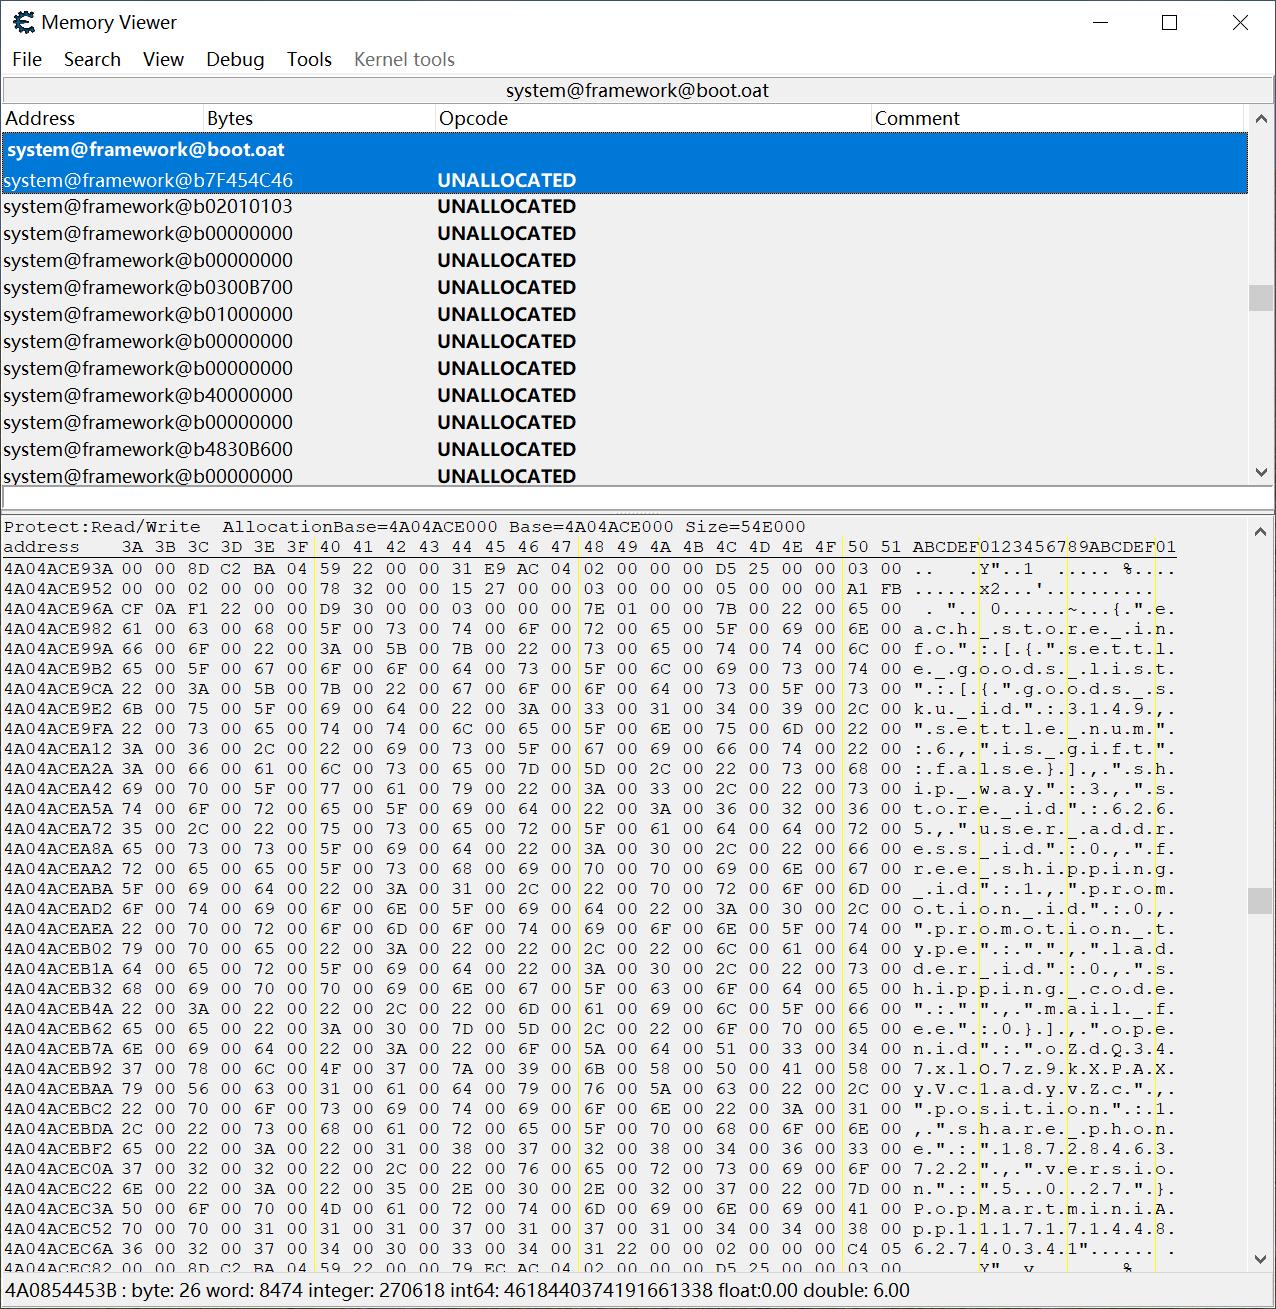The height and width of the screenshot is (1309, 1276).
Task: Click the Address column header
Action: tap(40, 118)
